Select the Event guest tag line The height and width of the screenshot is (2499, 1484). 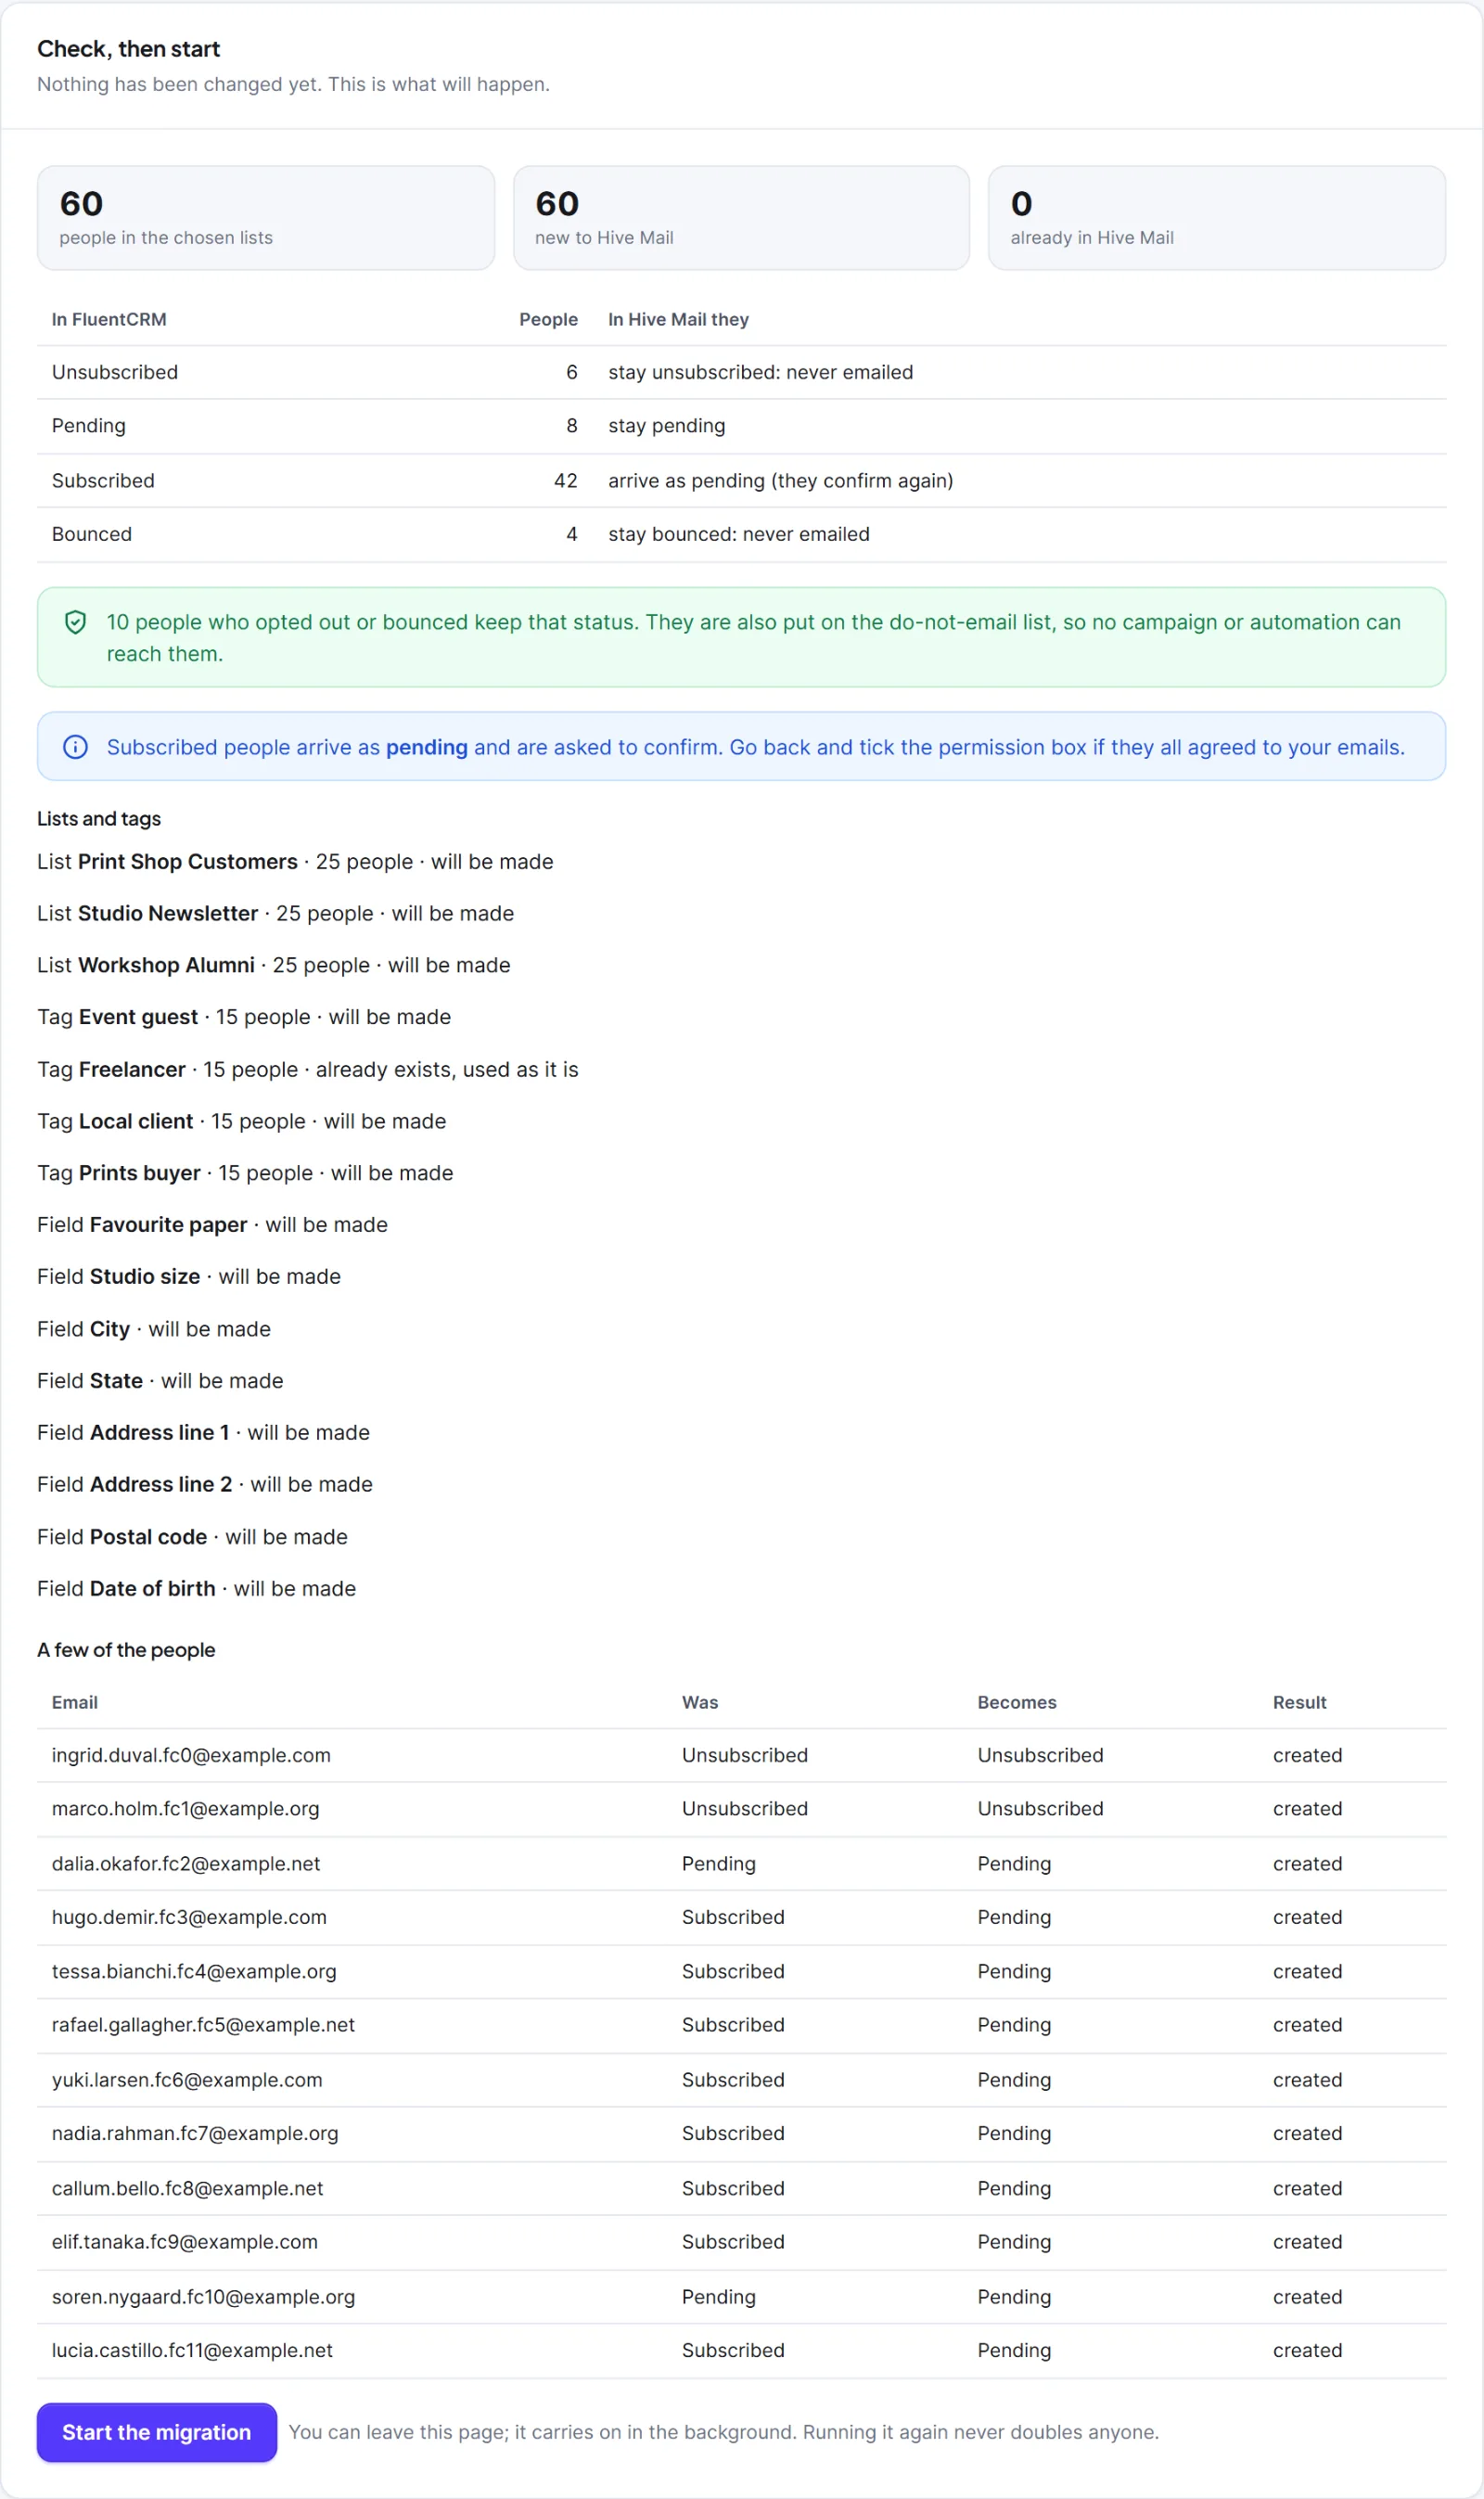[244, 1017]
